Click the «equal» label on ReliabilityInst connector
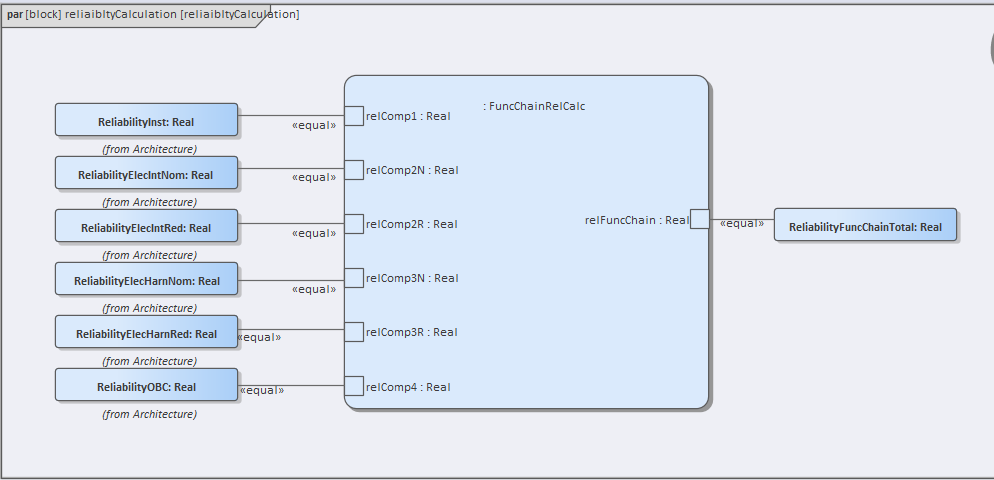This screenshot has width=994, height=480. [314, 126]
